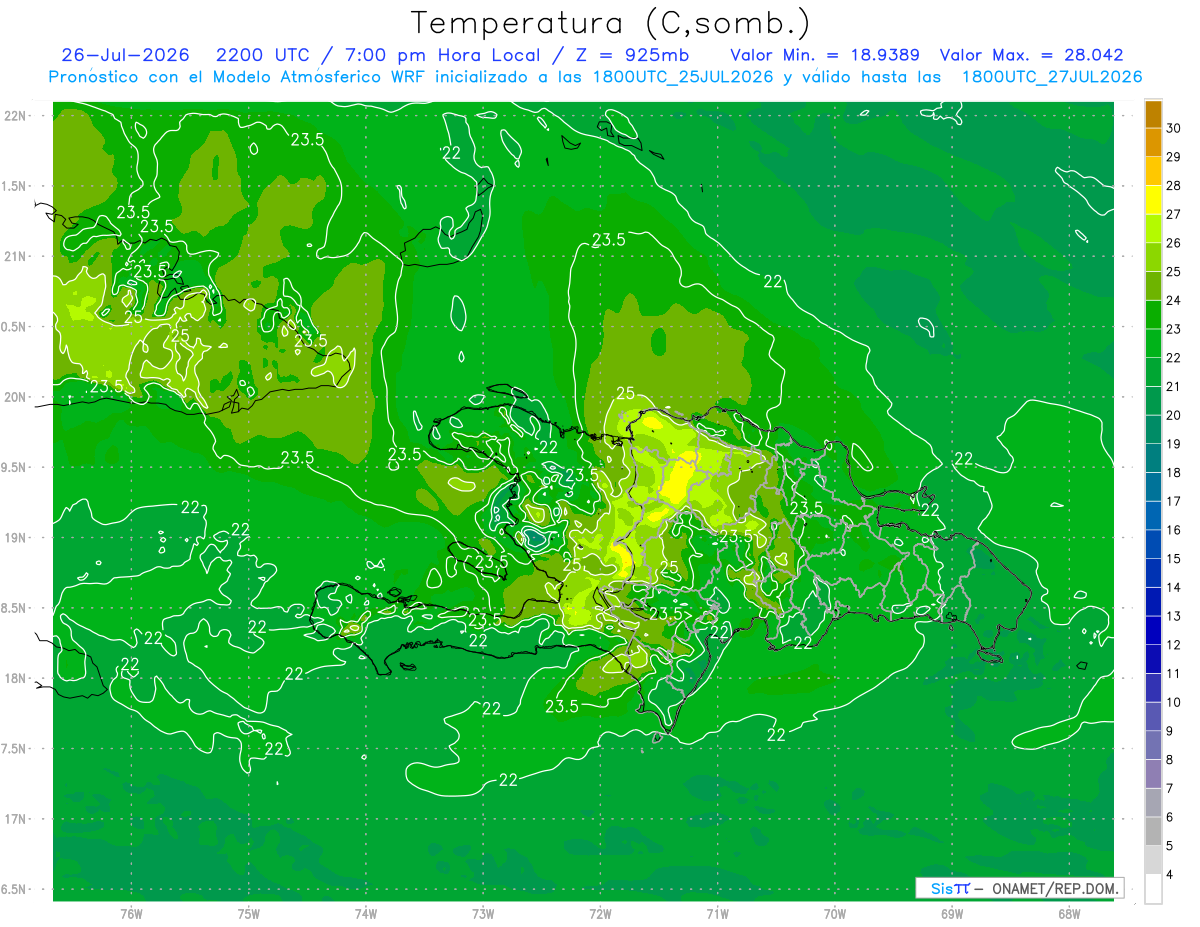Click the legend label "30"
This screenshot has width=1200, height=927.
coord(1173,128)
